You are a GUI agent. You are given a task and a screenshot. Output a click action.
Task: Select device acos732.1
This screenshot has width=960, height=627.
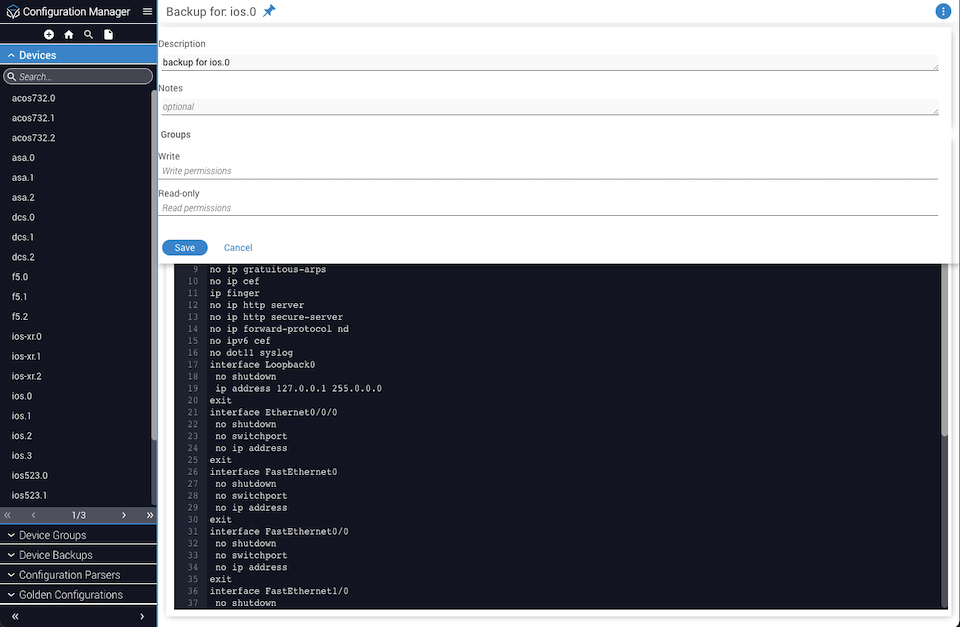pyautogui.click(x=33, y=118)
